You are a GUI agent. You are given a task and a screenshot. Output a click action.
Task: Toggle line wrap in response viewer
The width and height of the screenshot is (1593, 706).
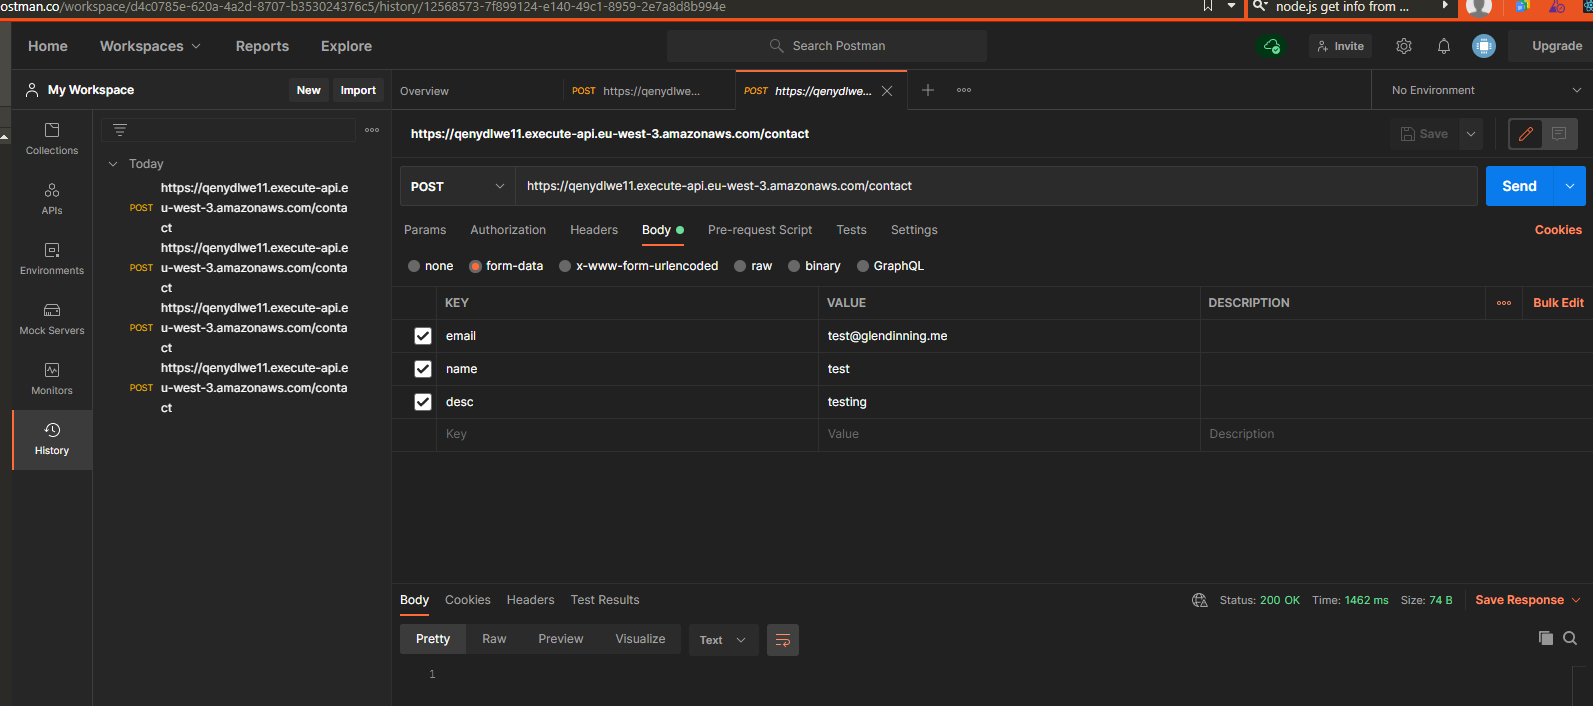click(783, 640)
